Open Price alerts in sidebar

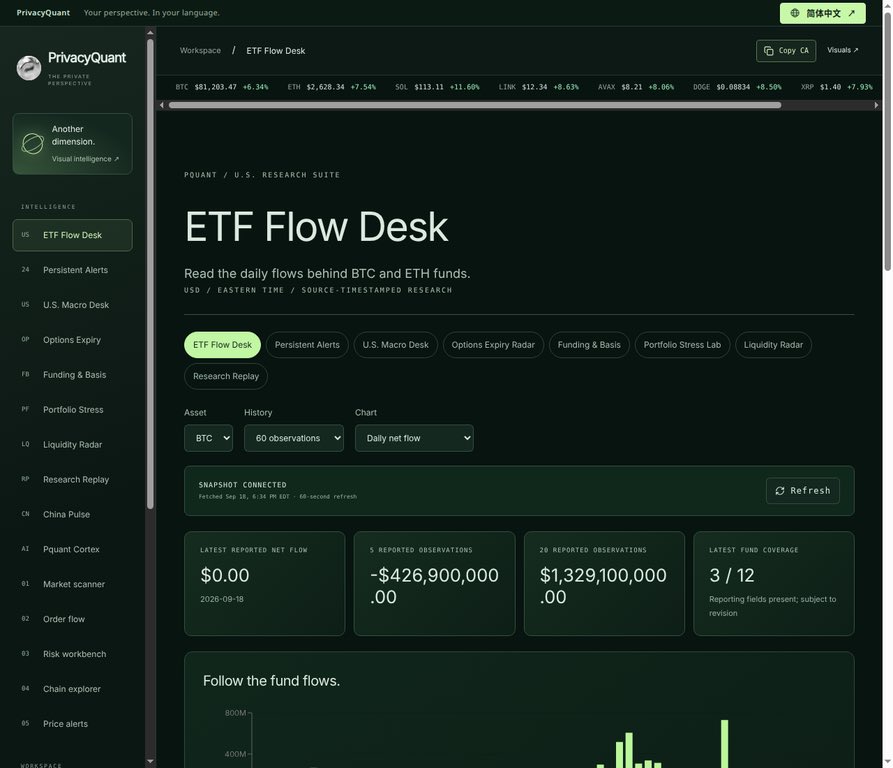point(72,724)
